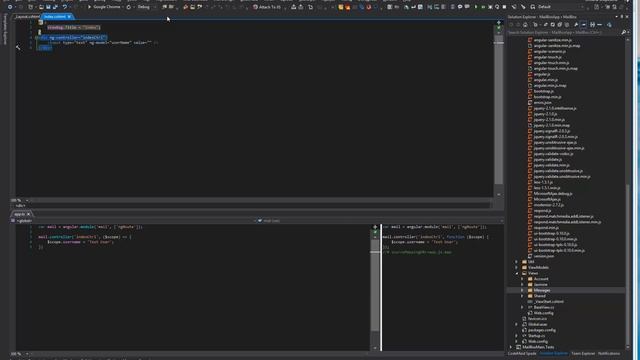Switch to the Team Explorer panel tab

pos(583,353)
